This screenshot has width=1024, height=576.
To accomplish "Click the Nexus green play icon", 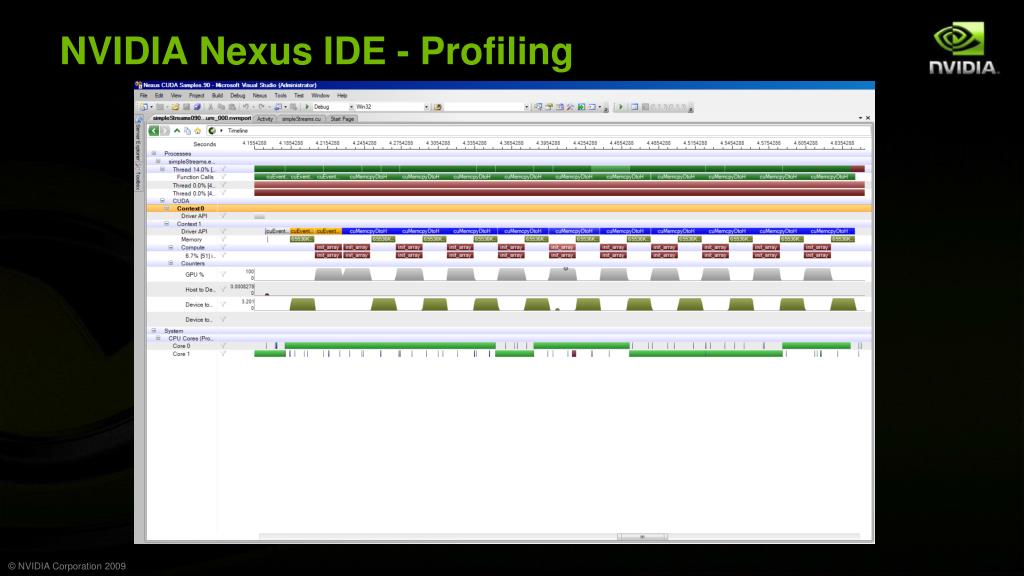I will (621, 107).
